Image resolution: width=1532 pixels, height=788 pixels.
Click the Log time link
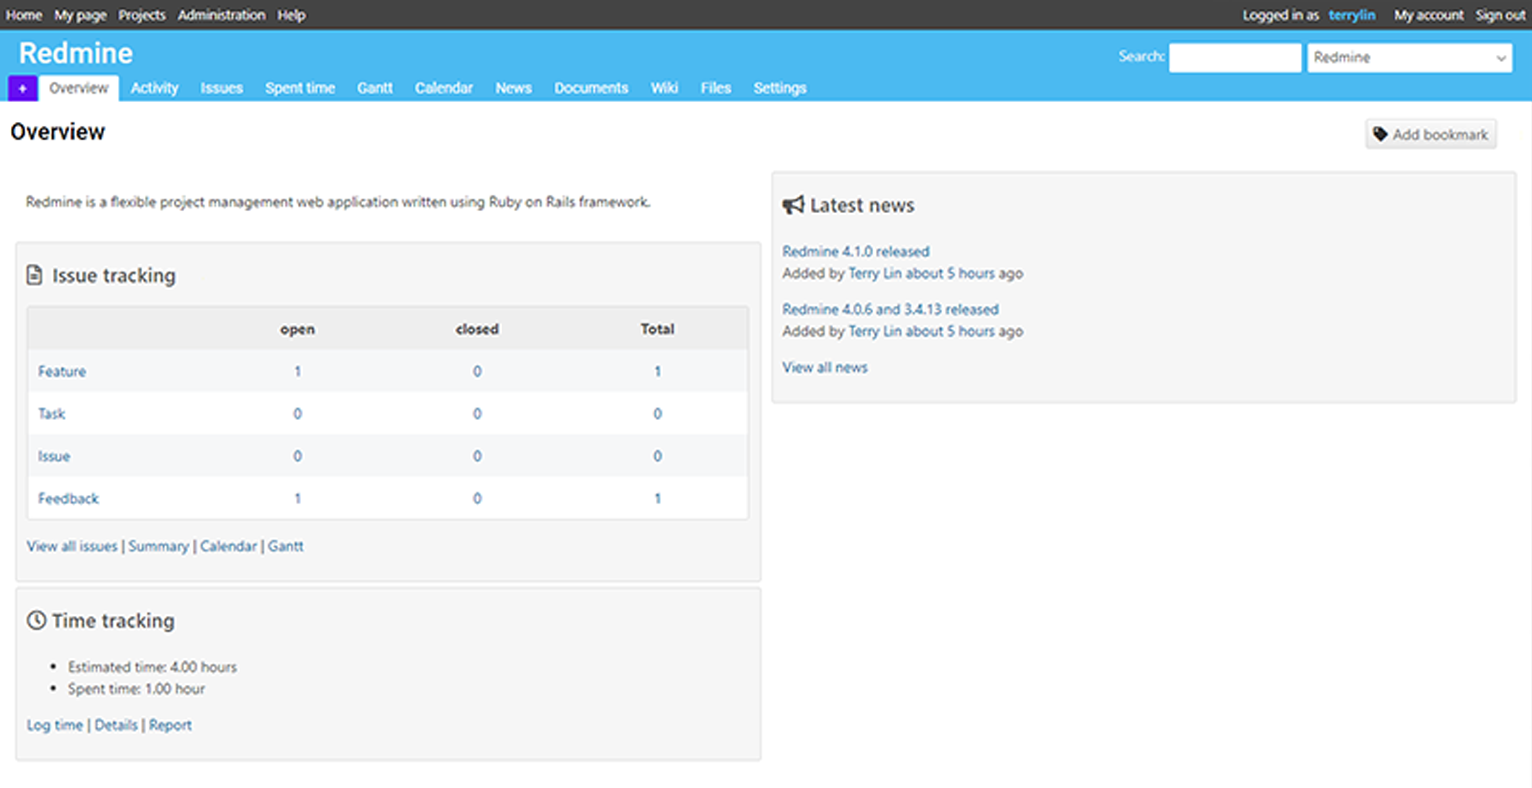(55, 725)
